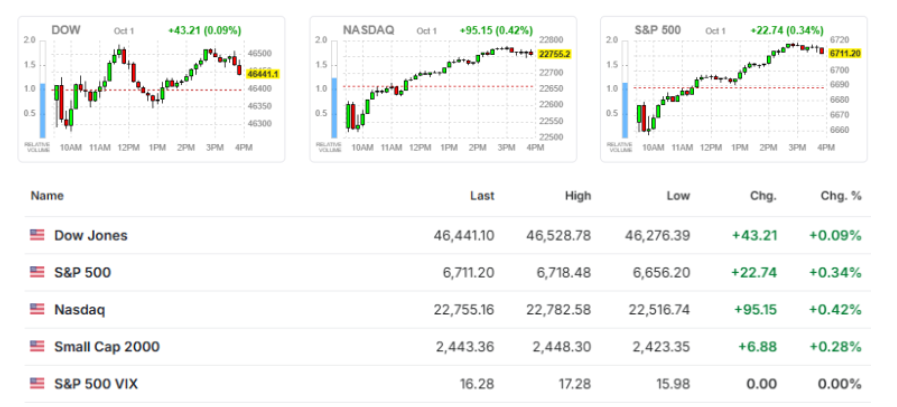Sort the table by the Last column header
897x407 pixels.
coord(483,196)
